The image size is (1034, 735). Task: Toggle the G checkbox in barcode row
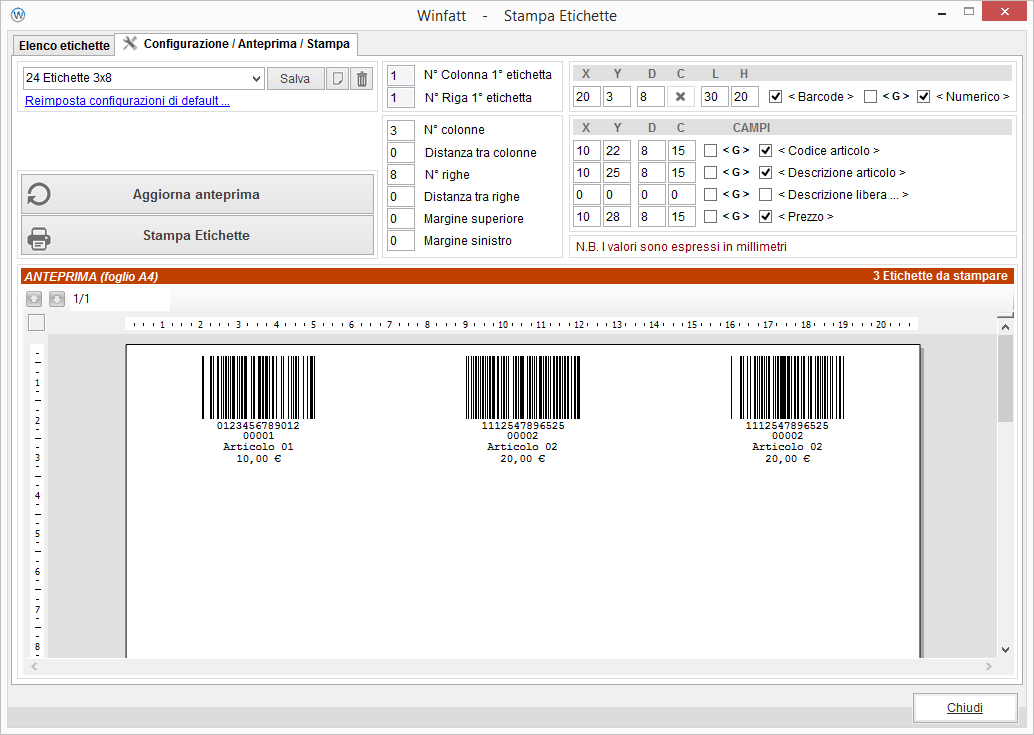[870, 97]
